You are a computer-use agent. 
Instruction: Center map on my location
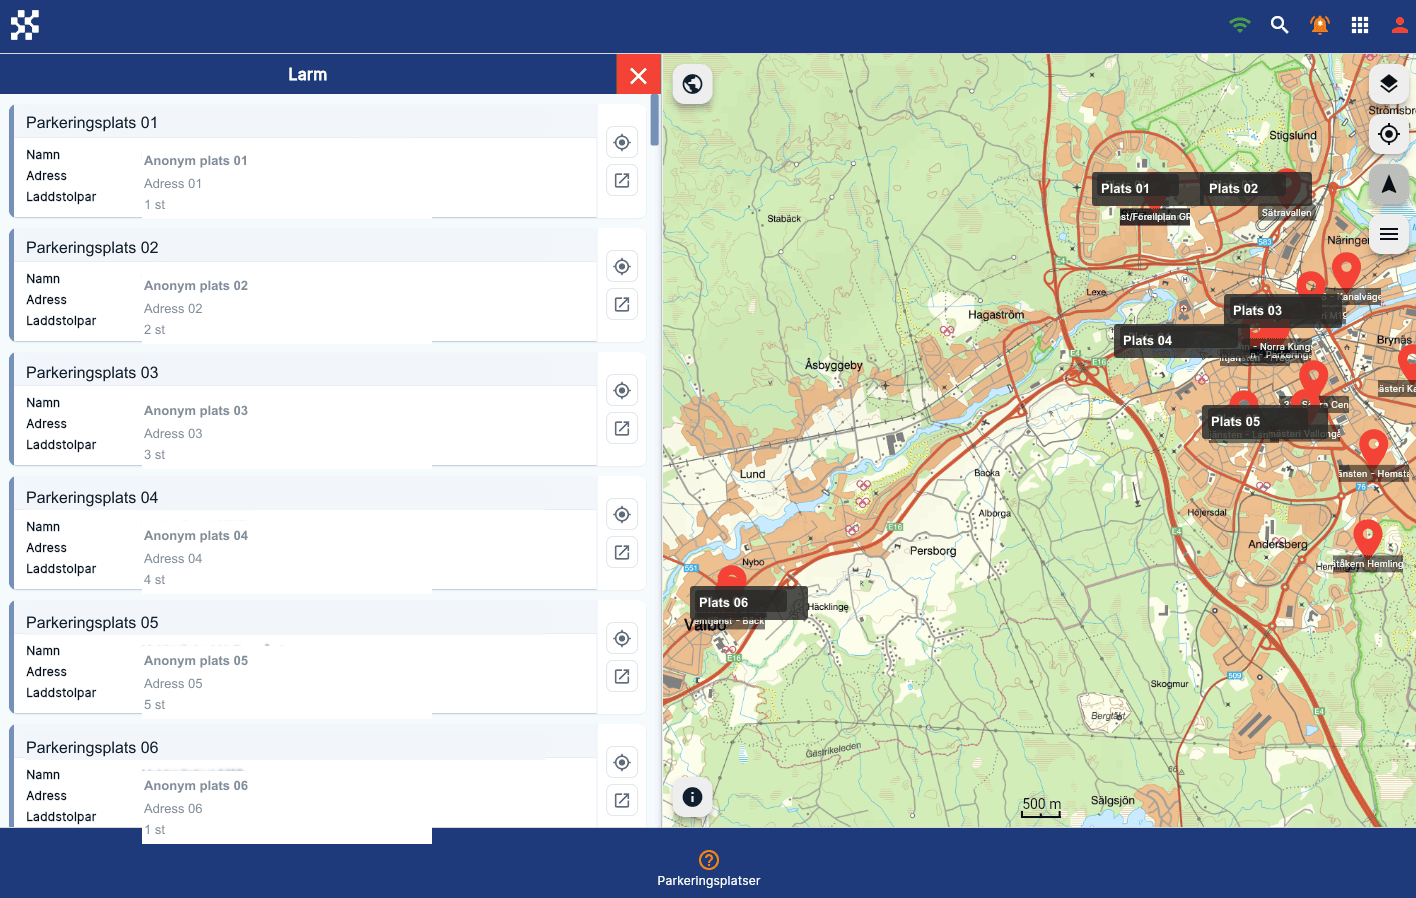pyautogui.click(x=1388, y=134)
